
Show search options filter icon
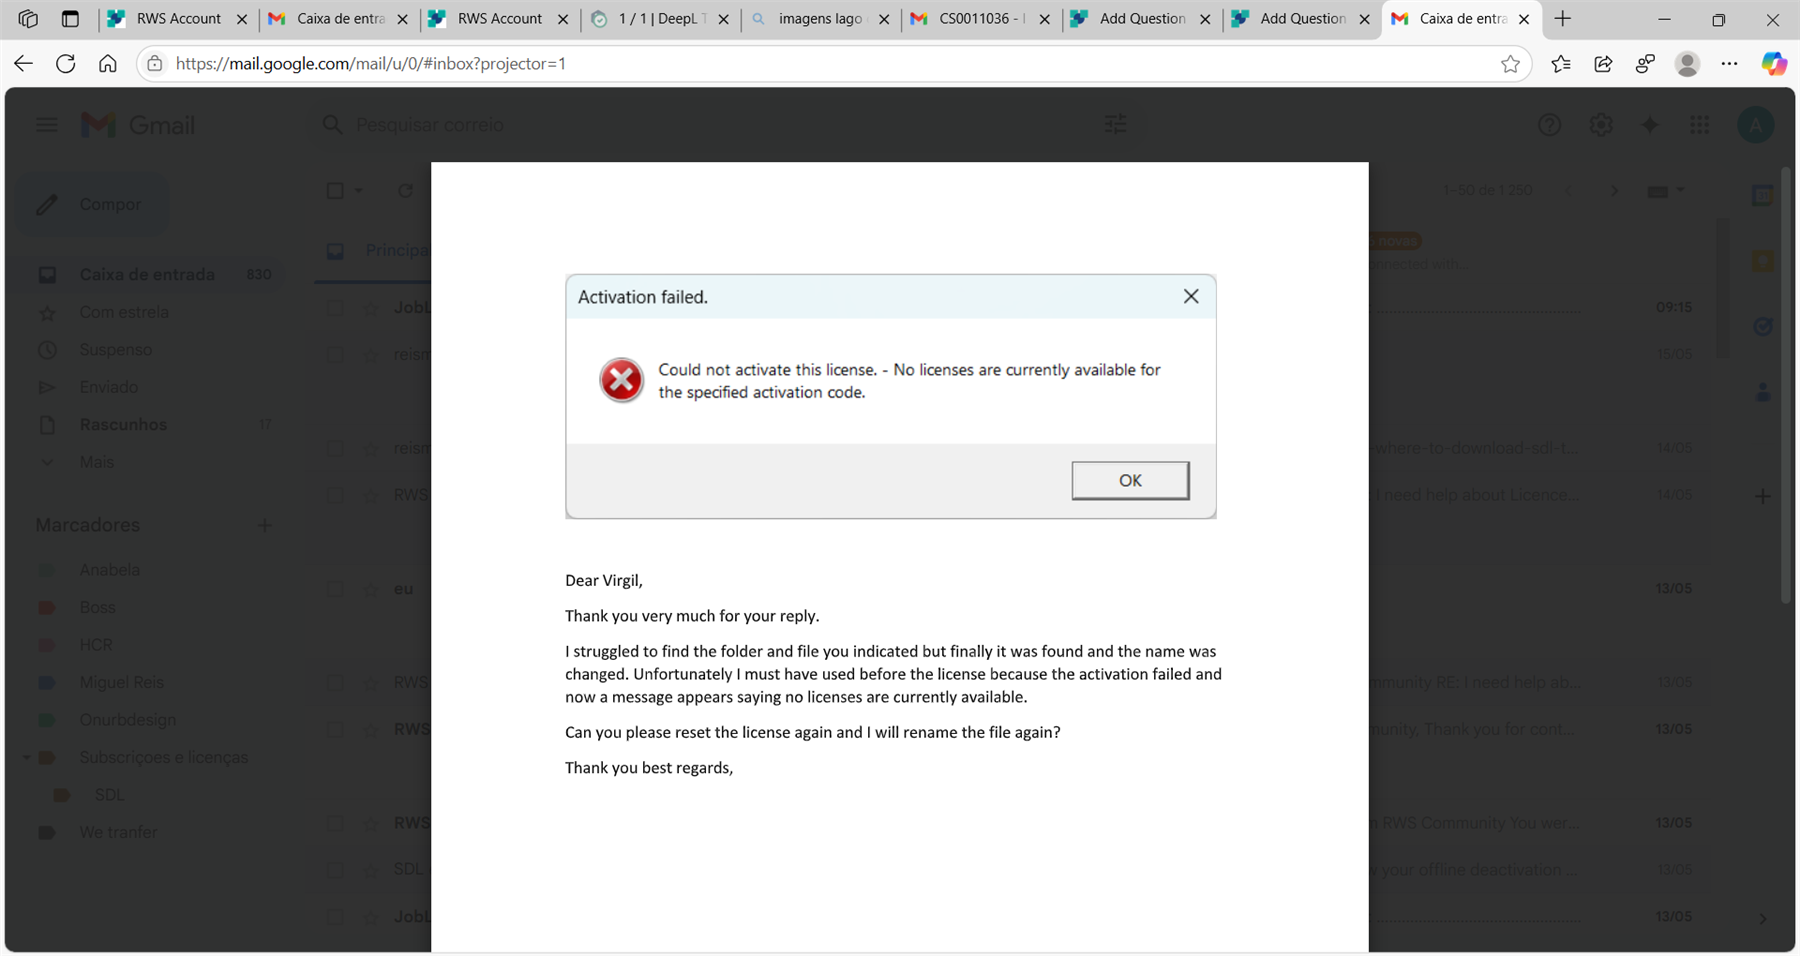coord(1115,124)
